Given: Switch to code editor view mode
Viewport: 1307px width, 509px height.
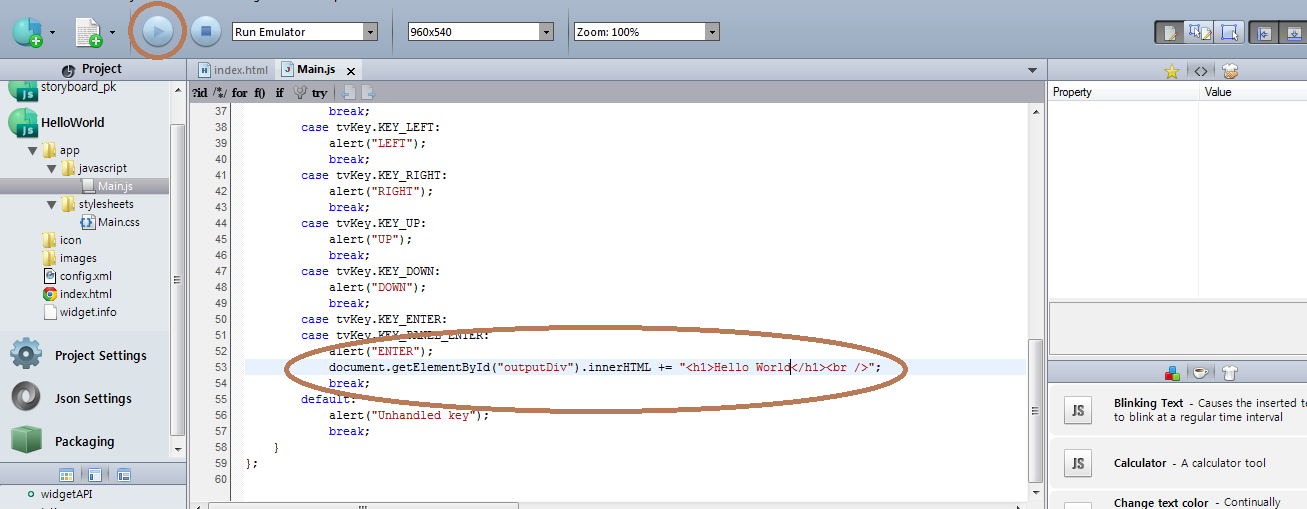Looking at the screenshot, I should click(1169, 32).
